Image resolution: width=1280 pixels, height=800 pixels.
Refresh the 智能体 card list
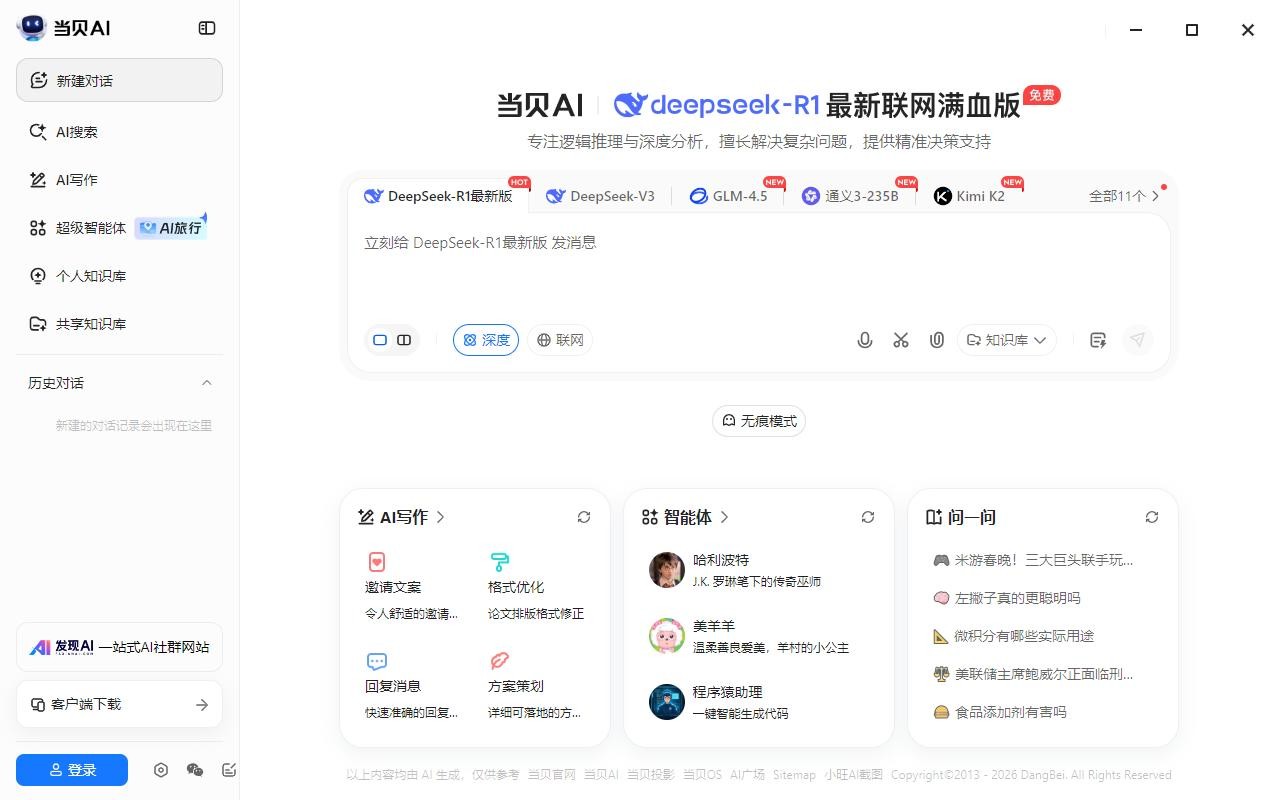point(868,517)
